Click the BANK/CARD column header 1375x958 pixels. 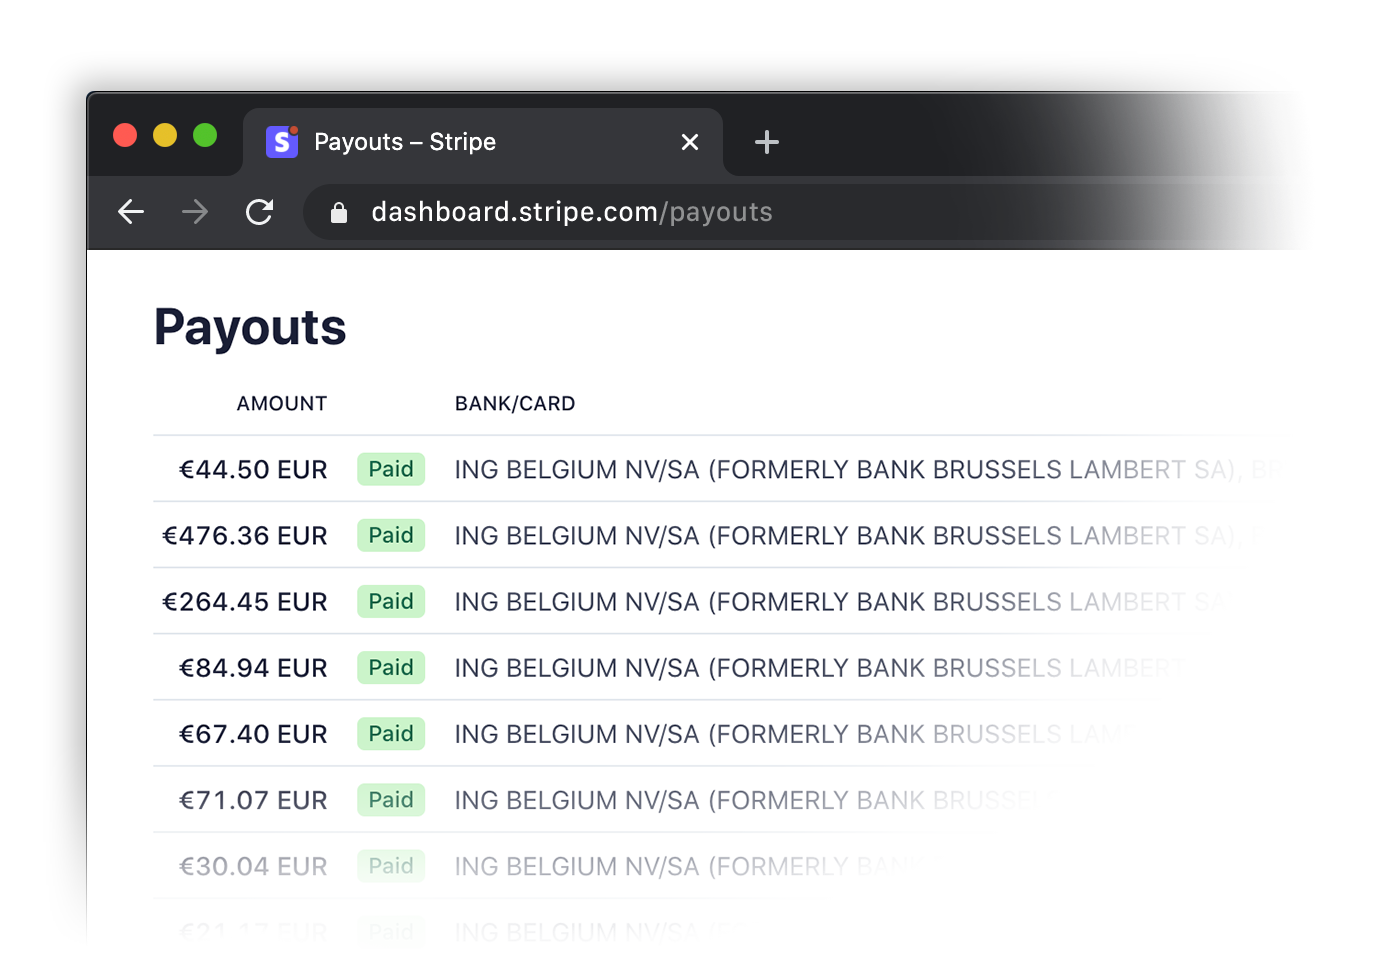pyautogui.click(x=515, y=403)
